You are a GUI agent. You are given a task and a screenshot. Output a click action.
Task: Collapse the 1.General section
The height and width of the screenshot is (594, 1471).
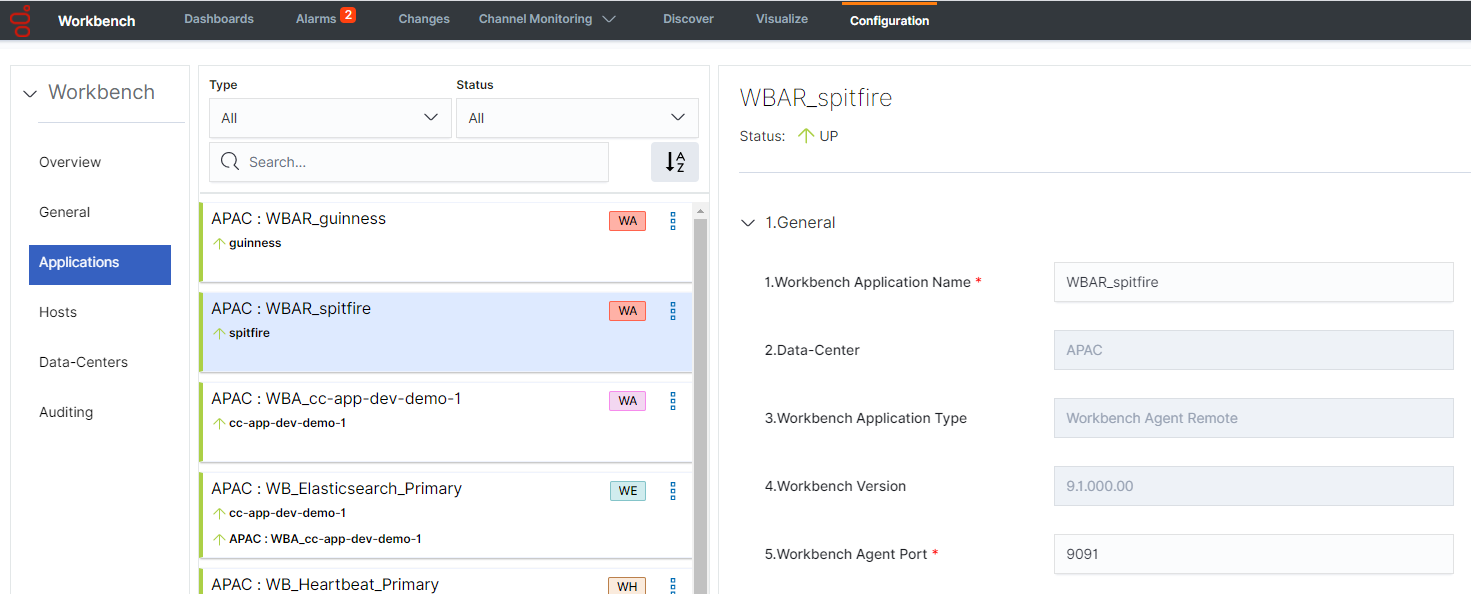(x=748, y=223)
